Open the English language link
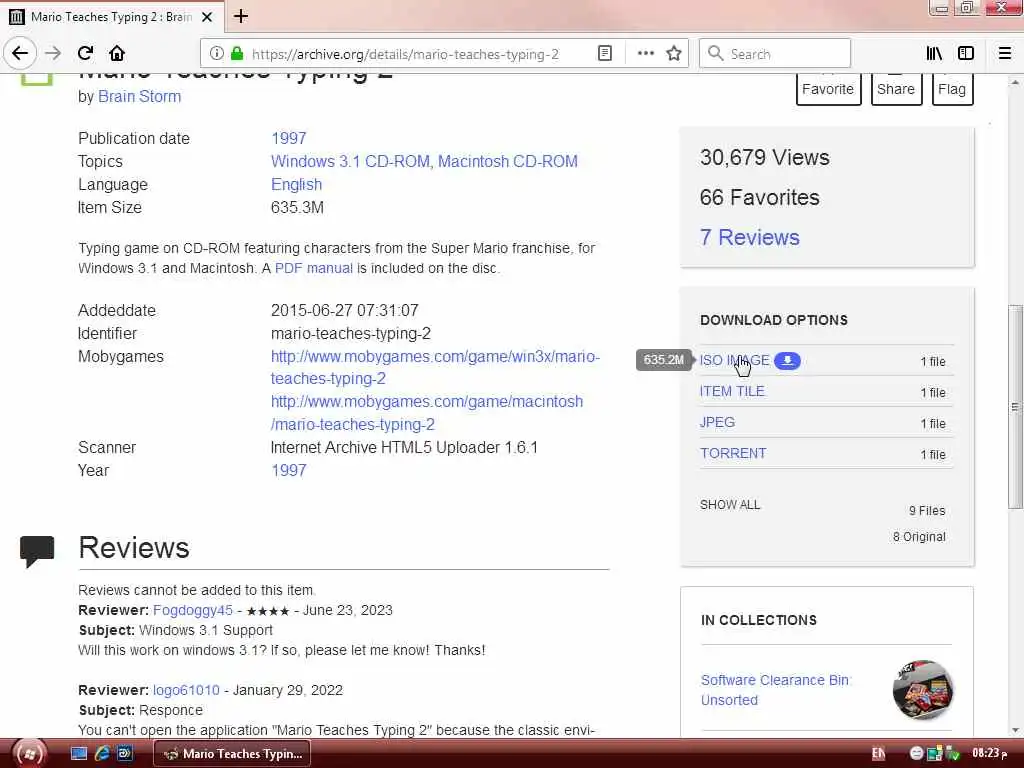 [x=296, y=185]
